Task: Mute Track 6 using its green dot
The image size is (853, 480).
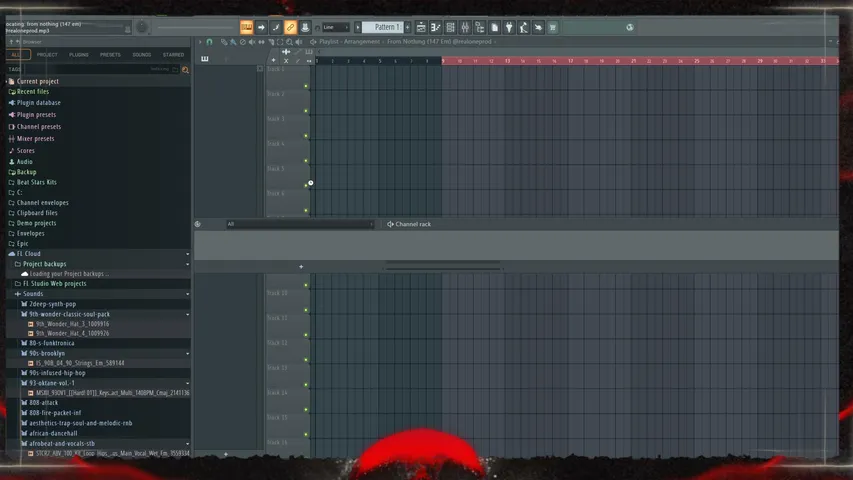Action: 306,211
